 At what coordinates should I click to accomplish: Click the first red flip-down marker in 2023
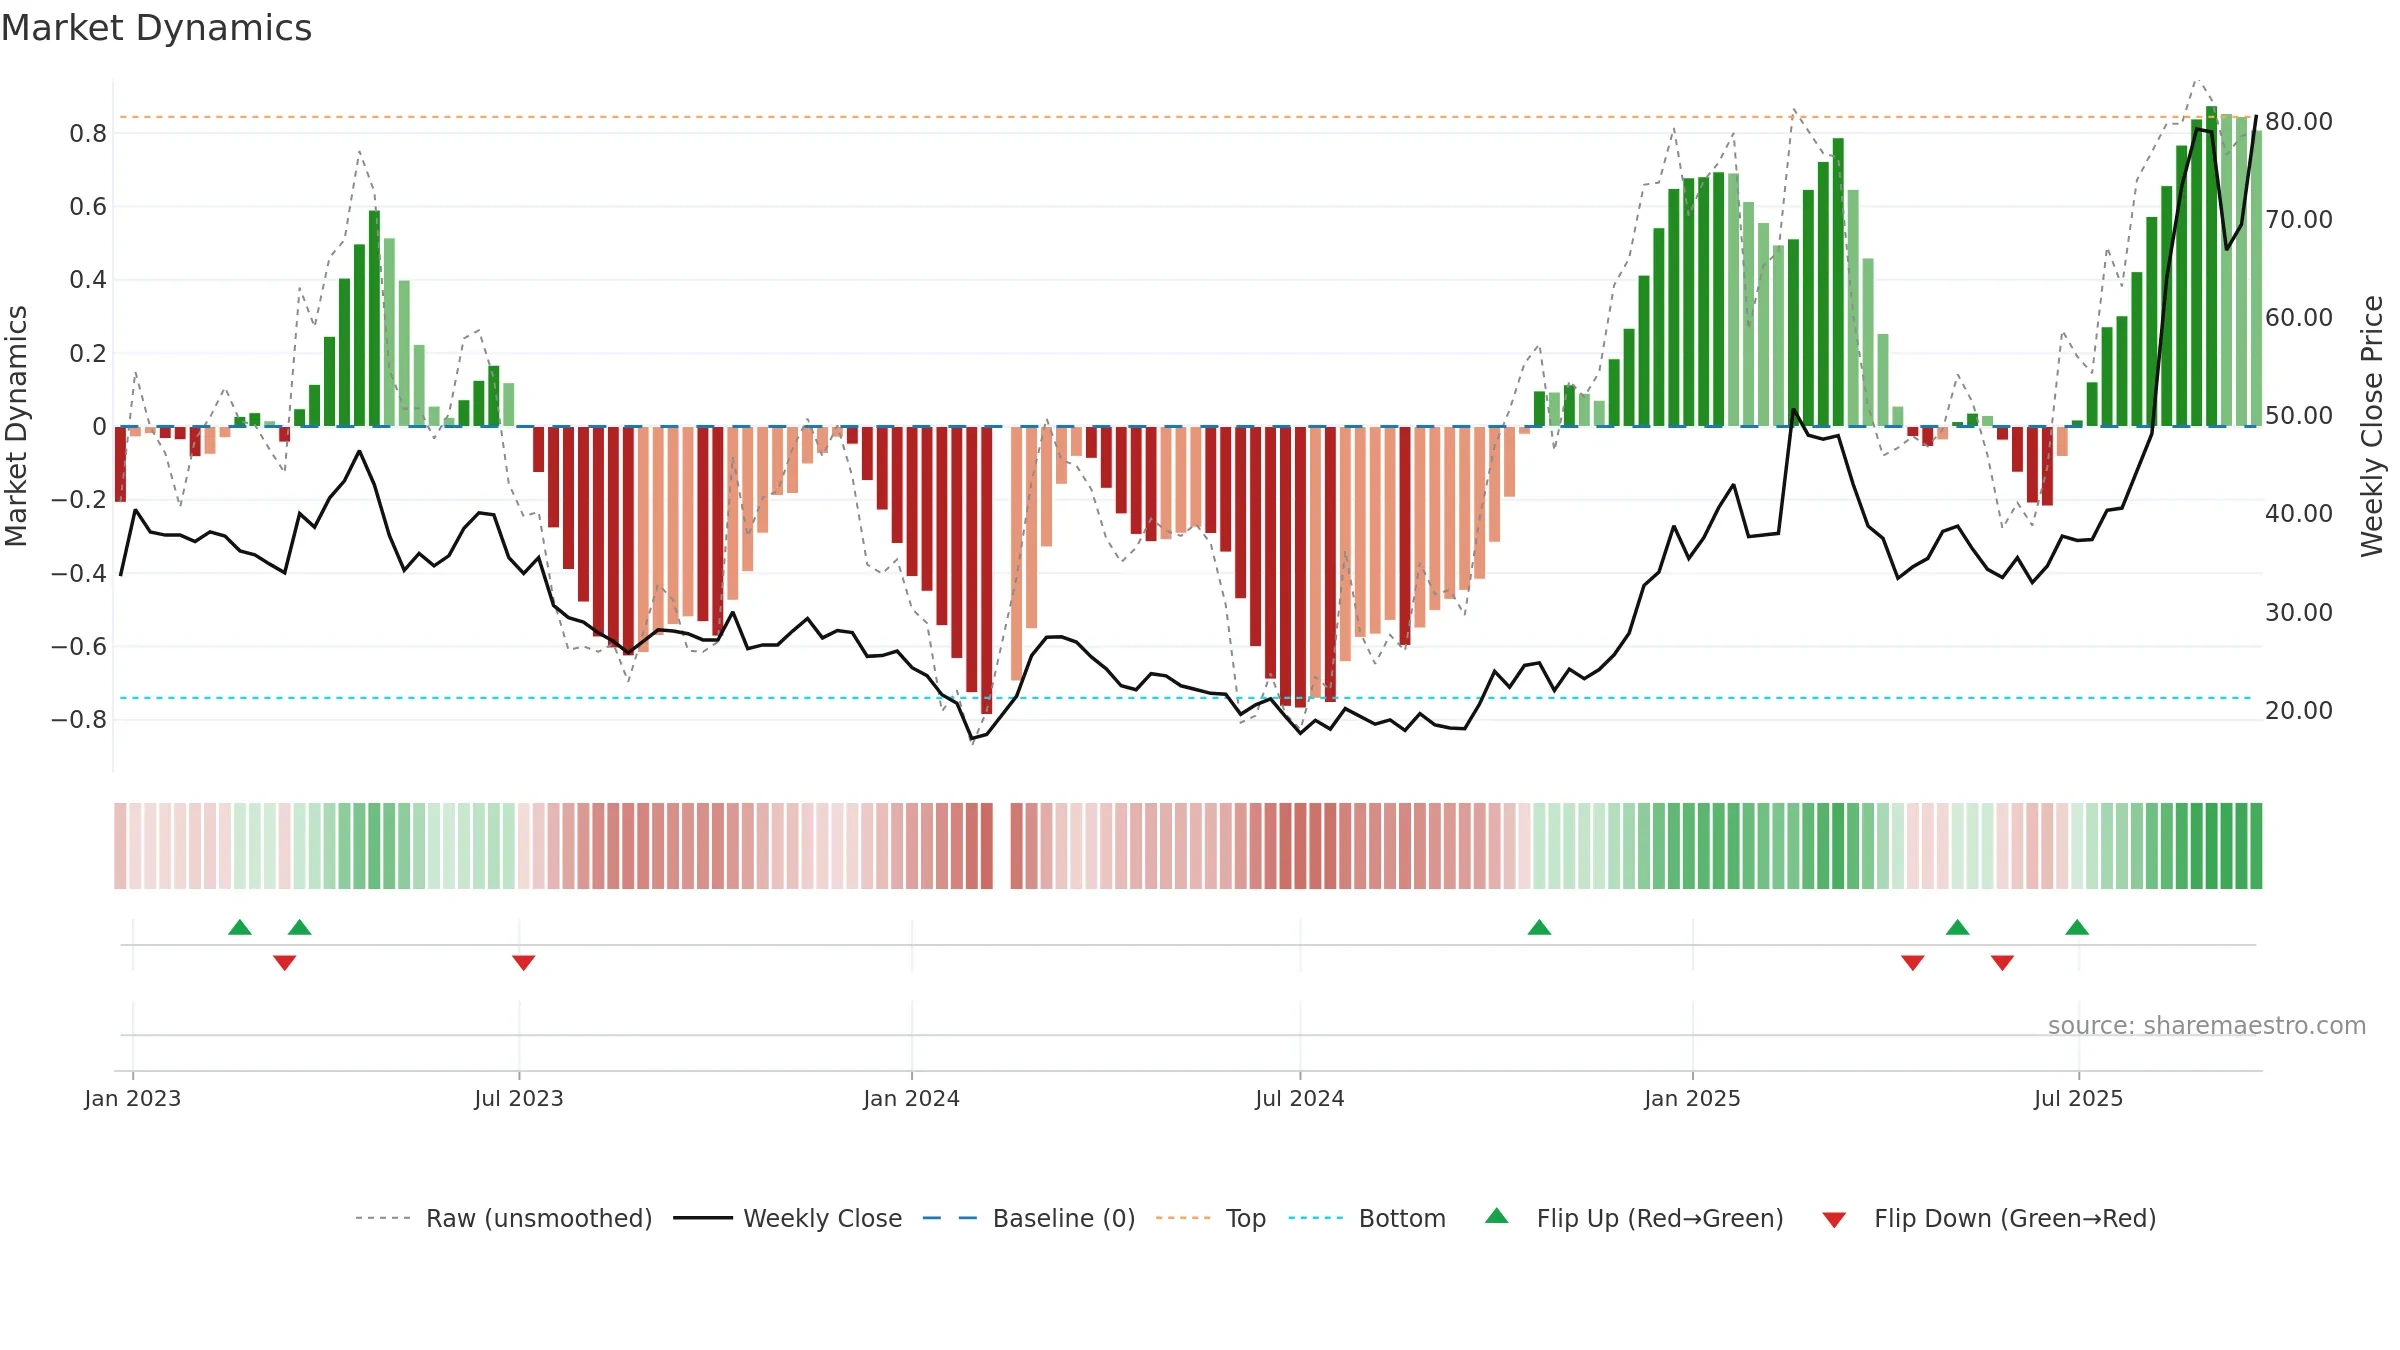[x=285, y=962]
